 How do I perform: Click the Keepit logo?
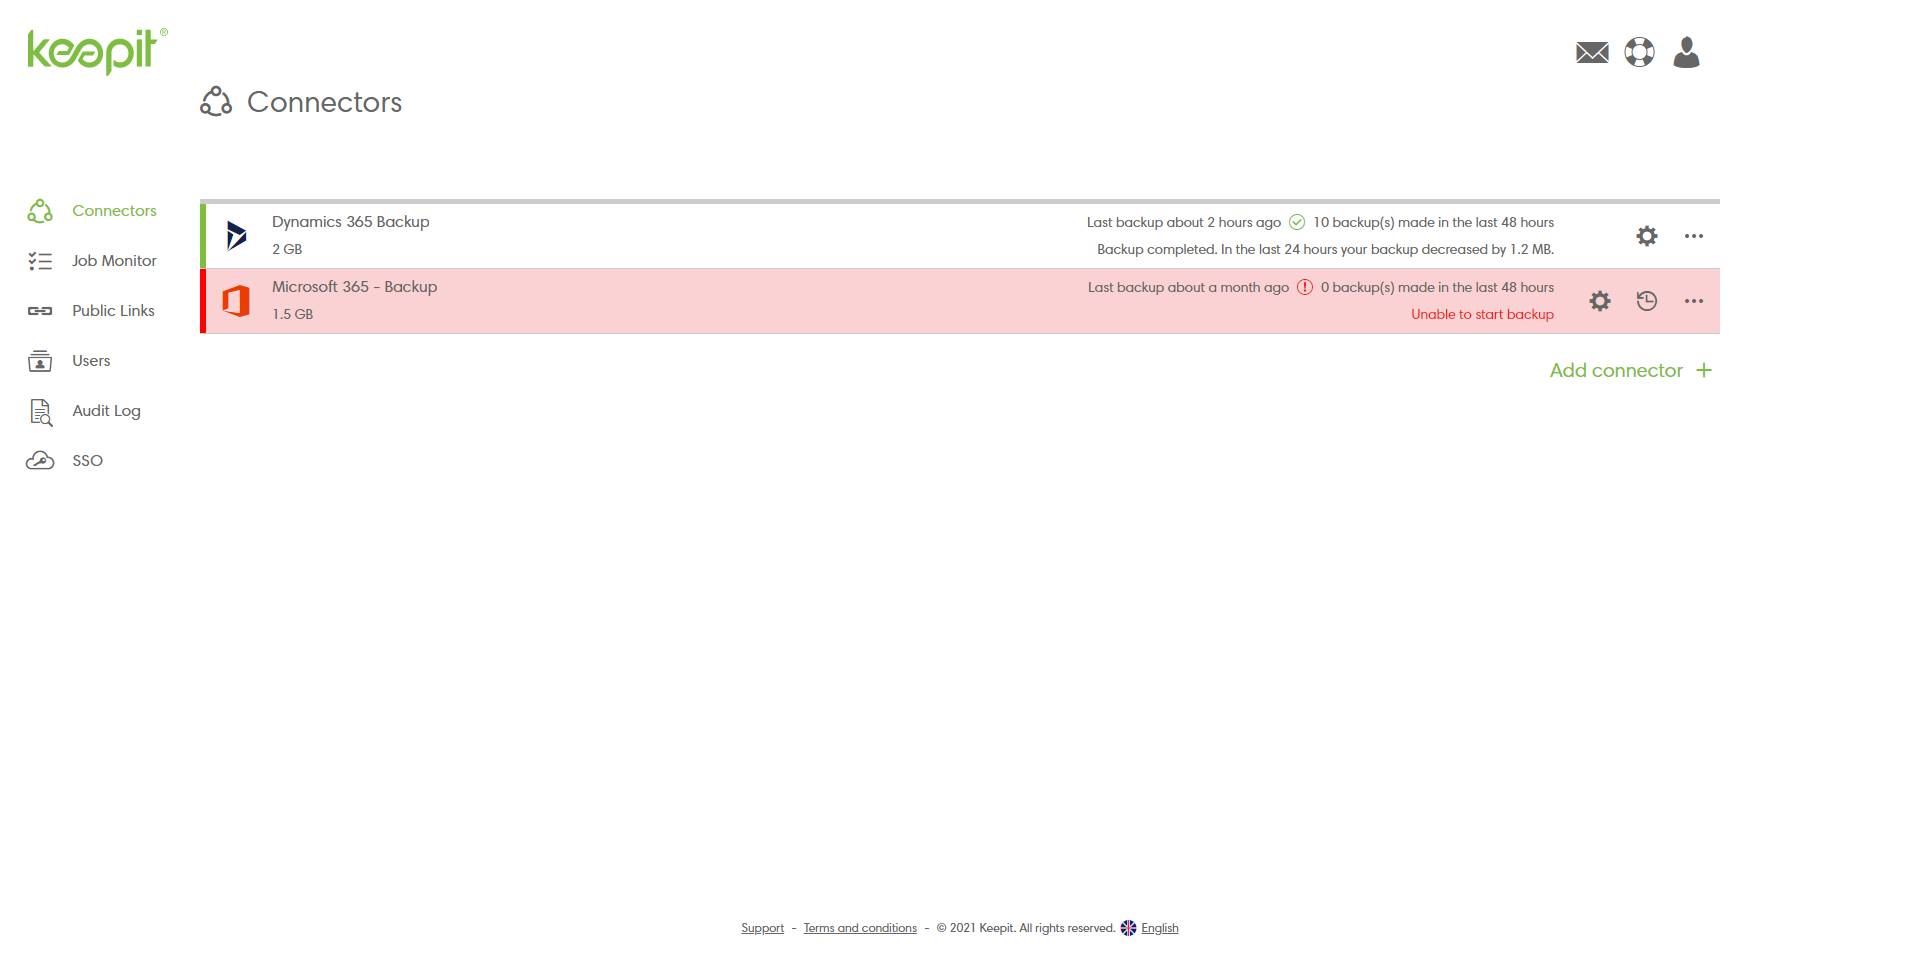click(97, 51)
